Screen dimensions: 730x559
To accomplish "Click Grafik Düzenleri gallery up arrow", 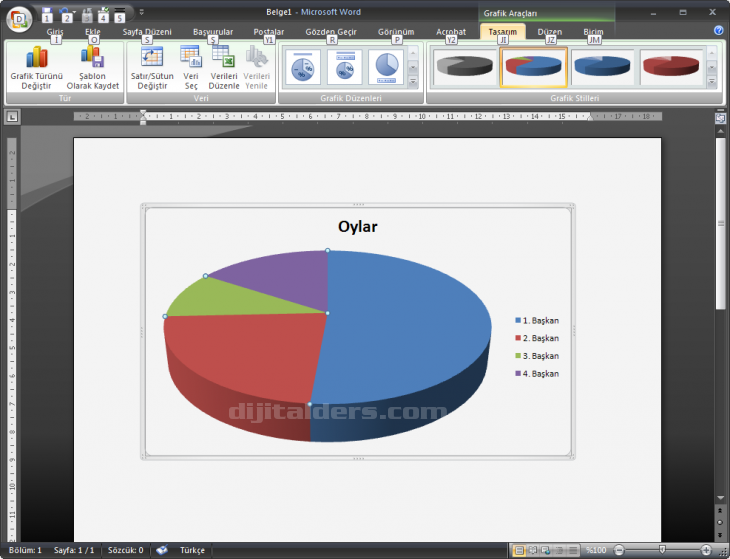I will point(413,54).
